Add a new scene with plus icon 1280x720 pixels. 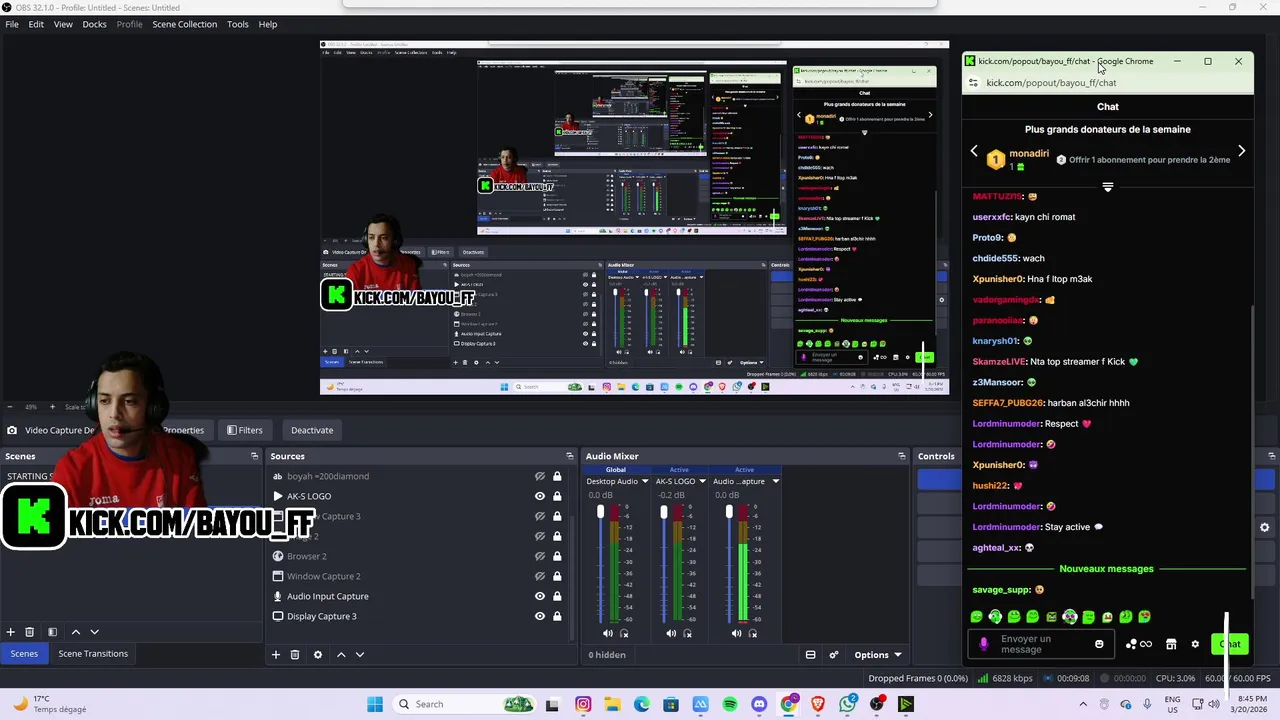point(10,632)
